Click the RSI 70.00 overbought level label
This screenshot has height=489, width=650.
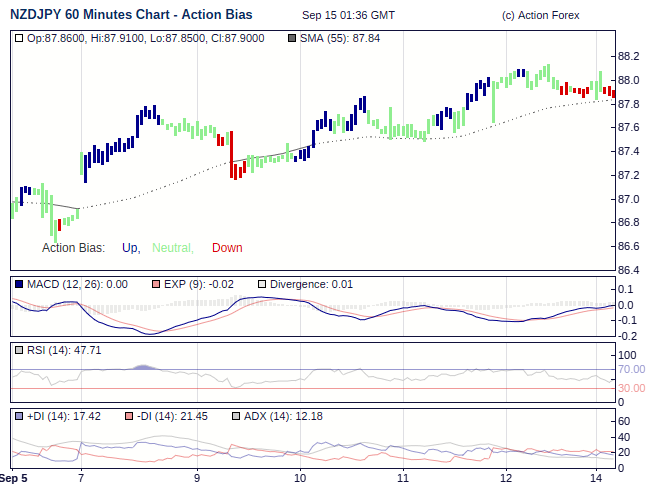click(631, 370)
